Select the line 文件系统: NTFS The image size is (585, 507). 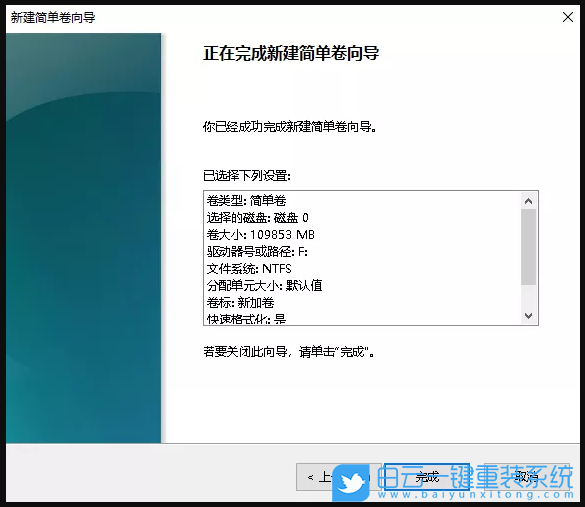[x=249, y=269]
